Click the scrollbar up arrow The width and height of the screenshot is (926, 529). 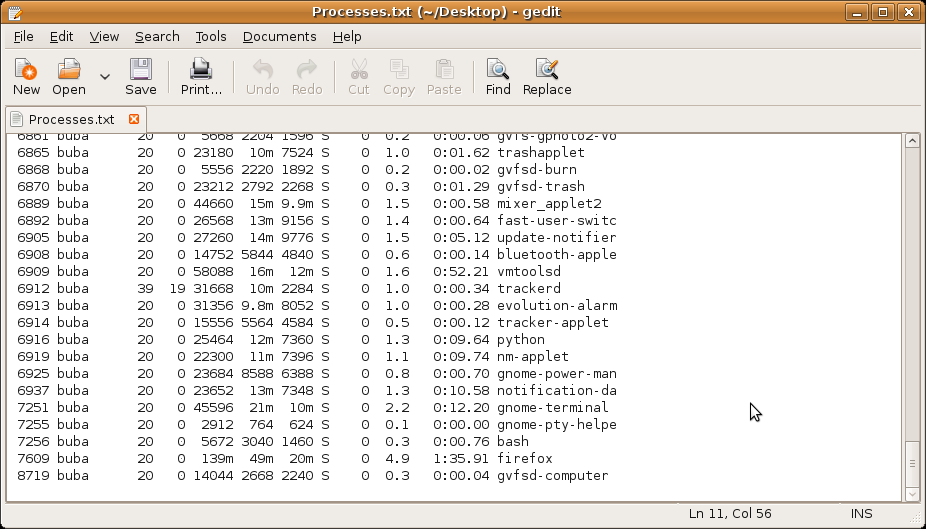[x=912, y=141]
